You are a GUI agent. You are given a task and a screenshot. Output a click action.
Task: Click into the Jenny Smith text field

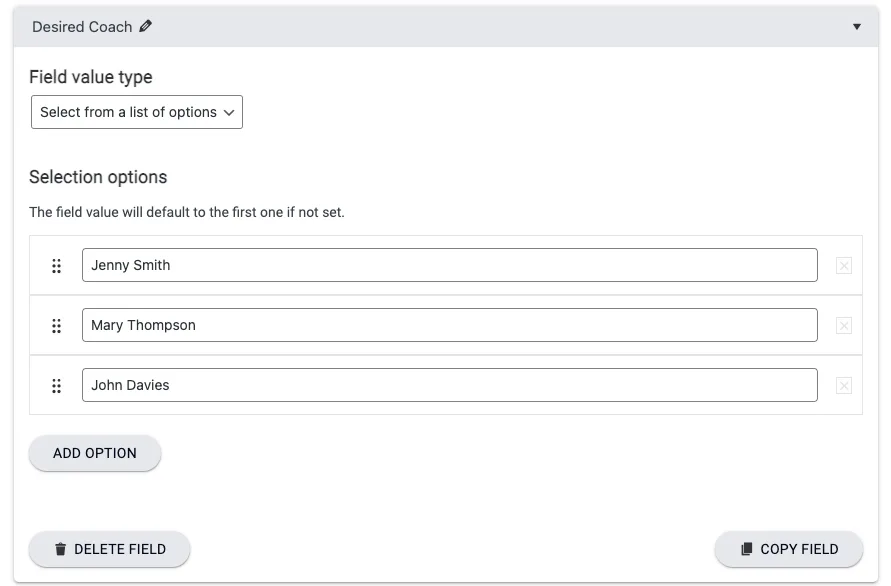(x=449, y=265)
